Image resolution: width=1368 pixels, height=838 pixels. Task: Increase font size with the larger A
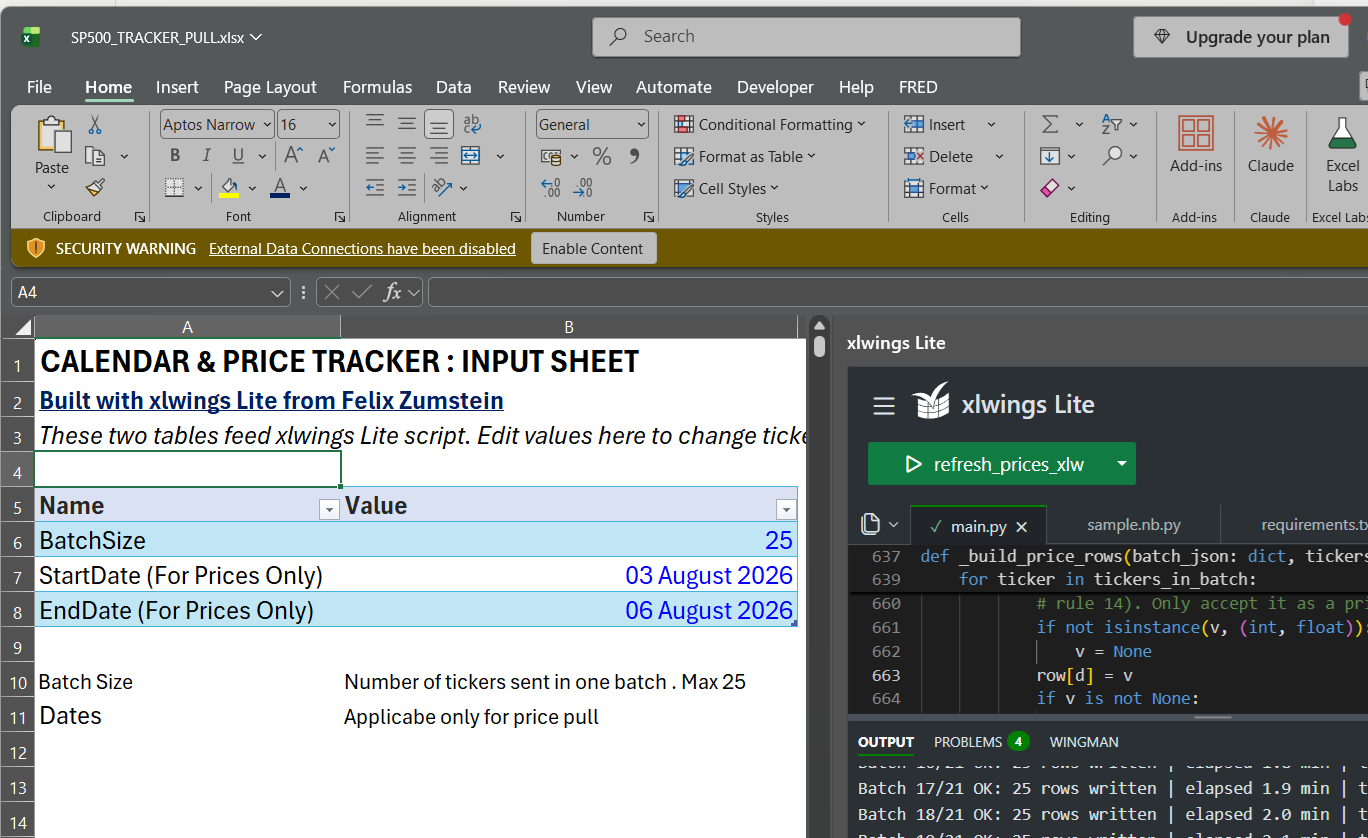(x=293, y=155)
